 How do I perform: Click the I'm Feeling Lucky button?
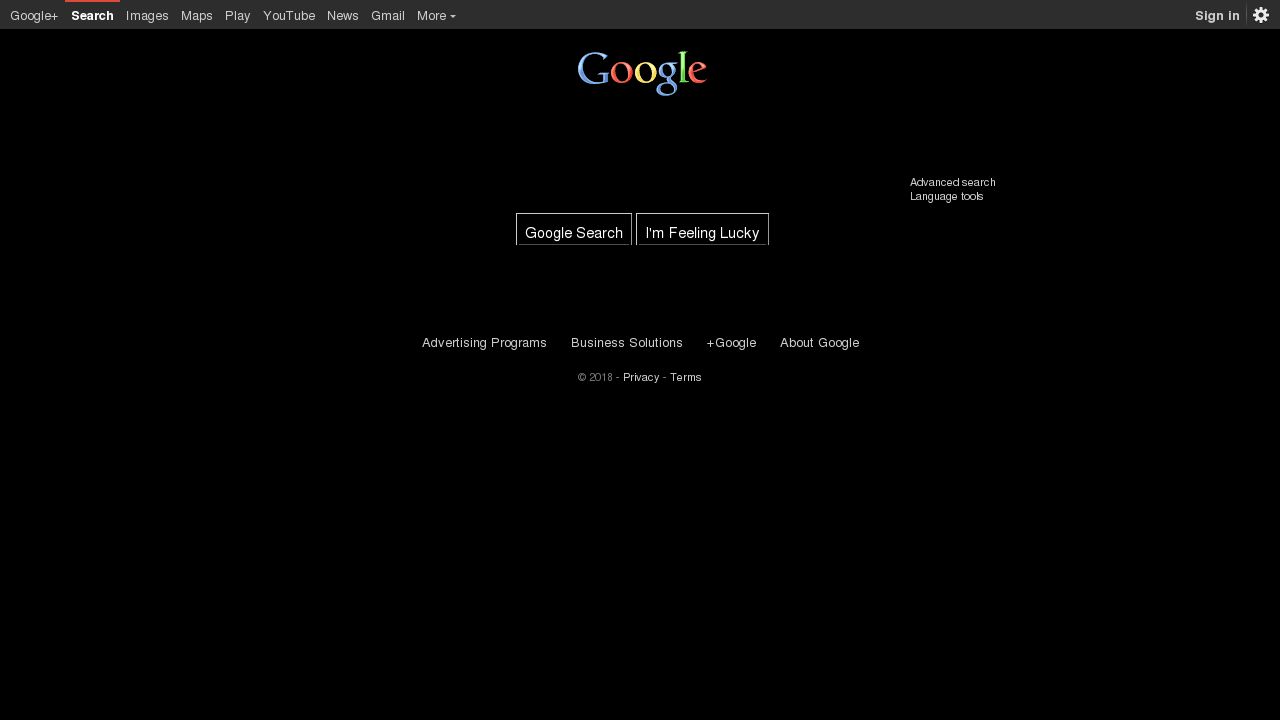click(702, 231)
